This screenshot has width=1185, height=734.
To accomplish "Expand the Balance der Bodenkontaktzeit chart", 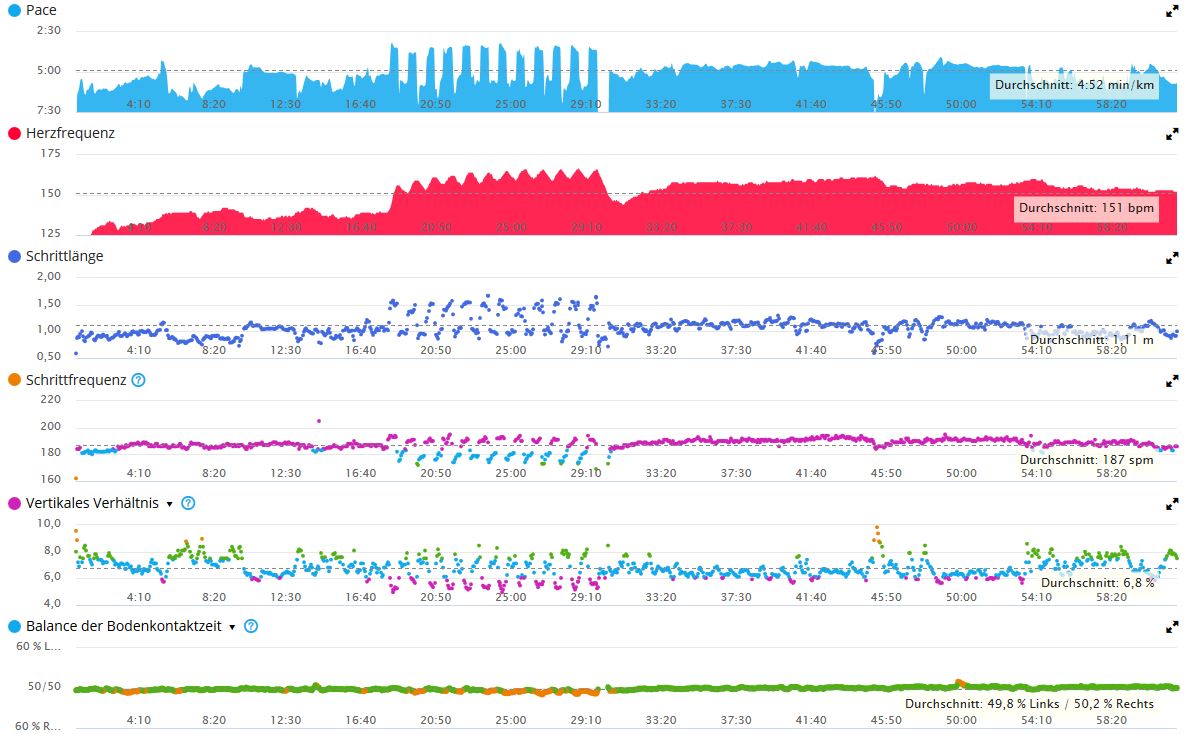I will coord(1172,627).
